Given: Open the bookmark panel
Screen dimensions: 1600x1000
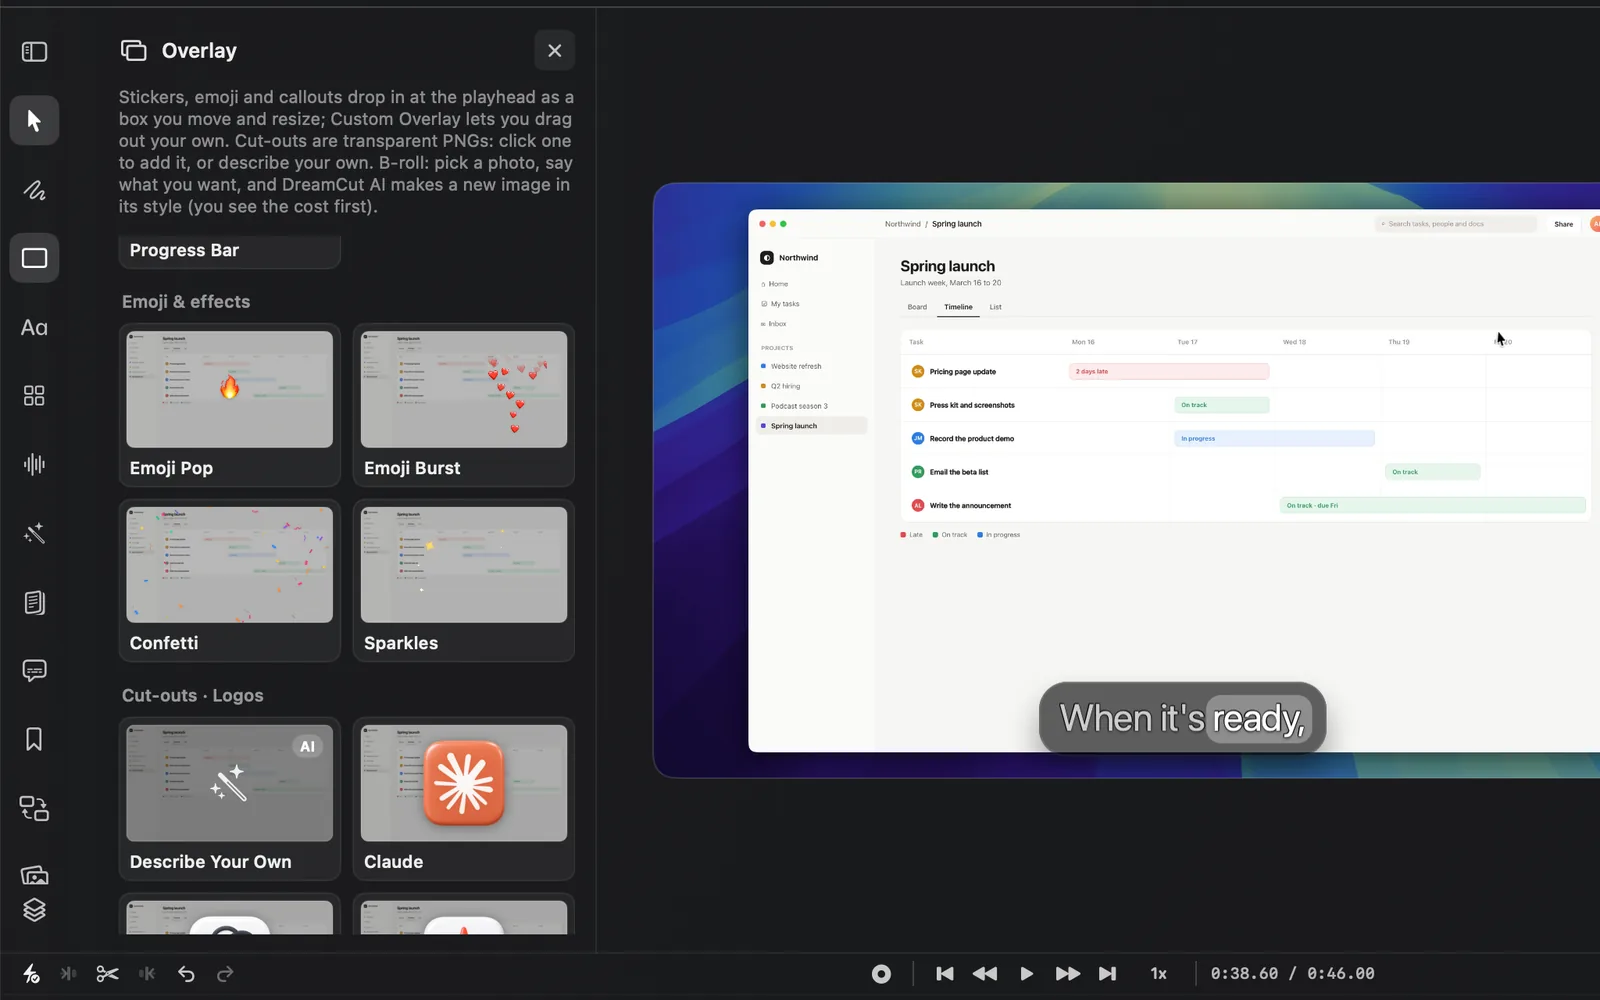Looking at the screenshot, I should (34, 739).
